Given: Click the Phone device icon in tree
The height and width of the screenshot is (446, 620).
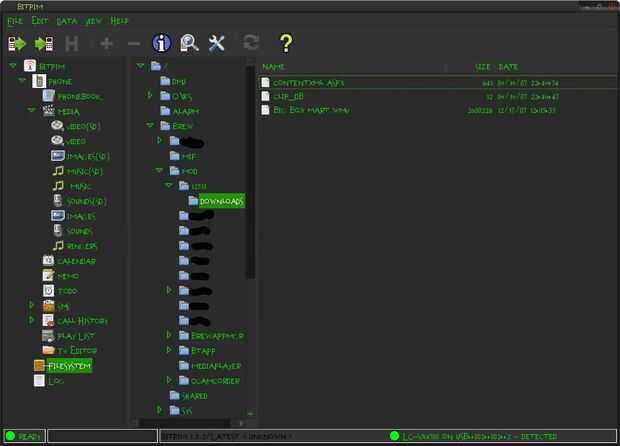Looking at the screenshot, I should click(x=39, y=81).
